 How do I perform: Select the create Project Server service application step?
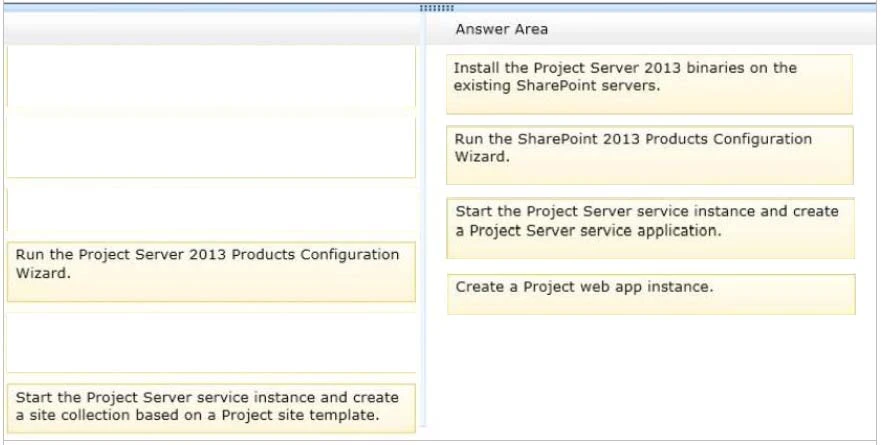pos(649,227)
